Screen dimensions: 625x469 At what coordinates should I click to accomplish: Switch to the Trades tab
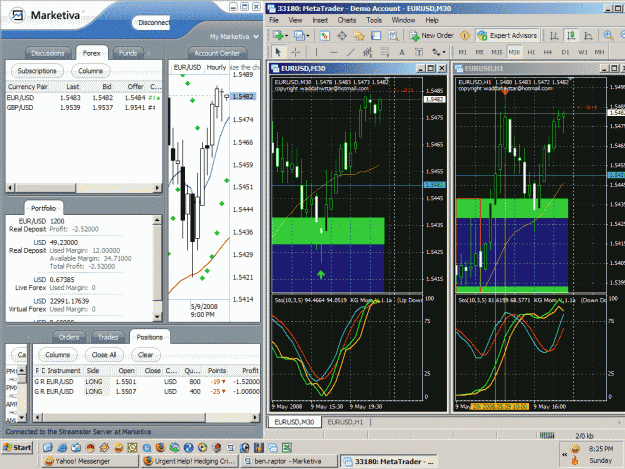[x=108, y=337]
